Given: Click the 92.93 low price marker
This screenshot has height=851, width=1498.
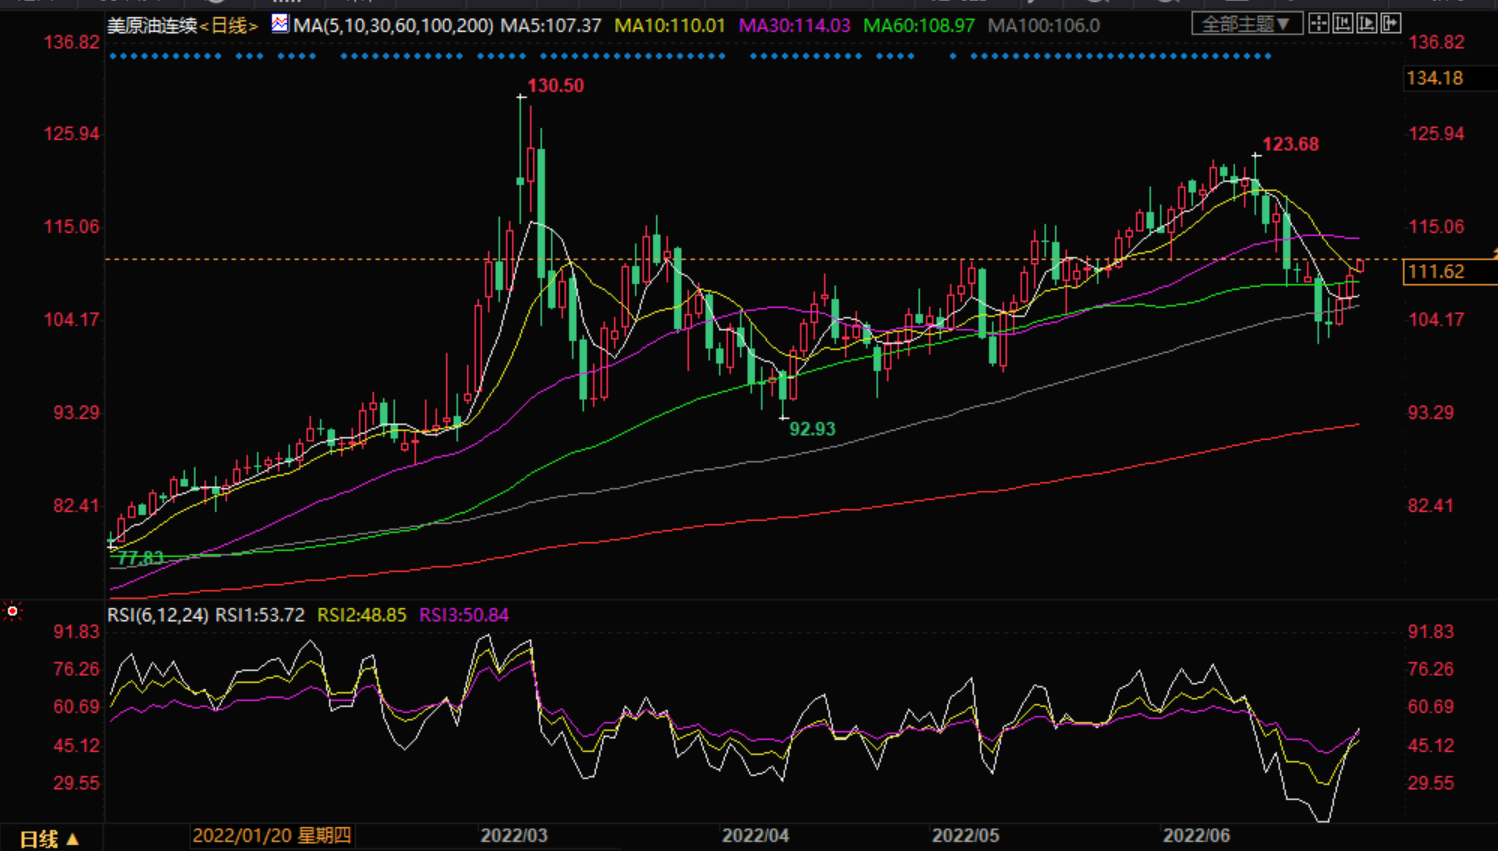Looking at the screenshot, I should (x=811, y=429).
